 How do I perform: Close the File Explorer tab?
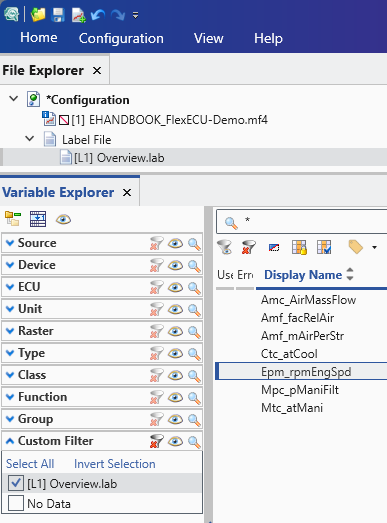coord(97,71)
